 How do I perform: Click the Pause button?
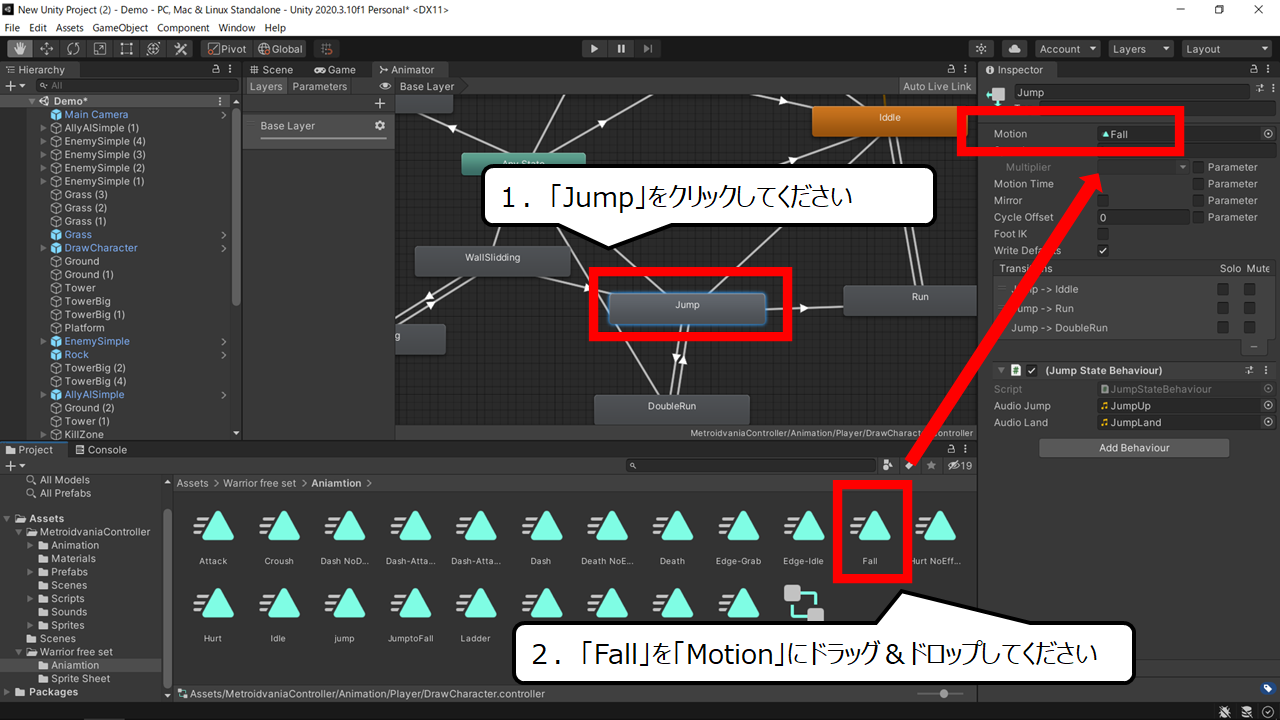pyautogui.click(x=621, y=48)
